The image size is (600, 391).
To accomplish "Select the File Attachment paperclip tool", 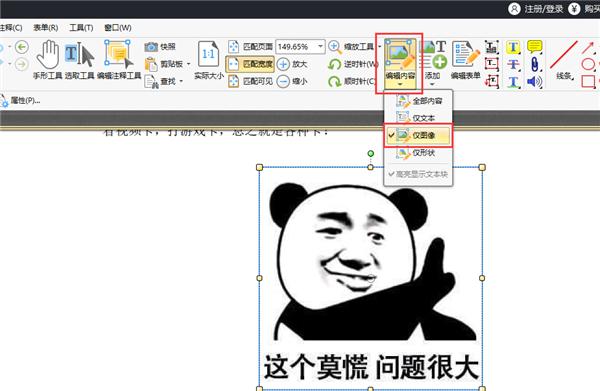I will tap(535, 64).
